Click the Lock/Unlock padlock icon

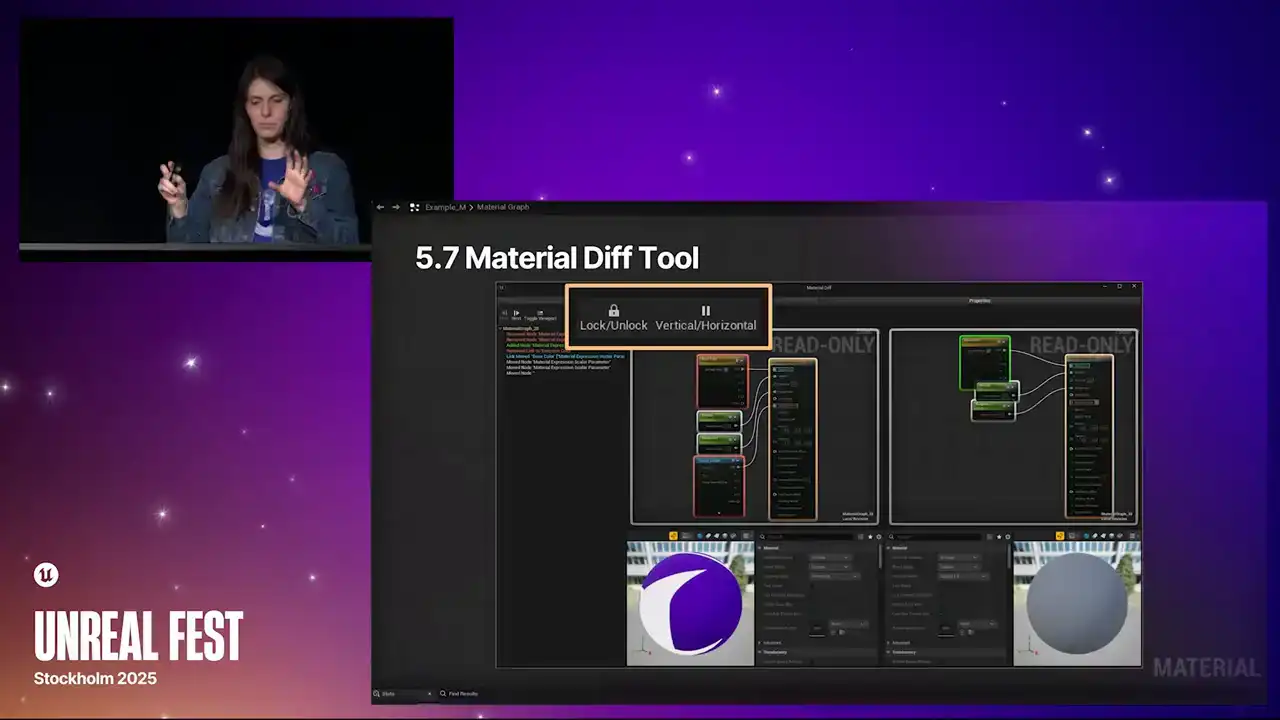(x=614, y=311)
